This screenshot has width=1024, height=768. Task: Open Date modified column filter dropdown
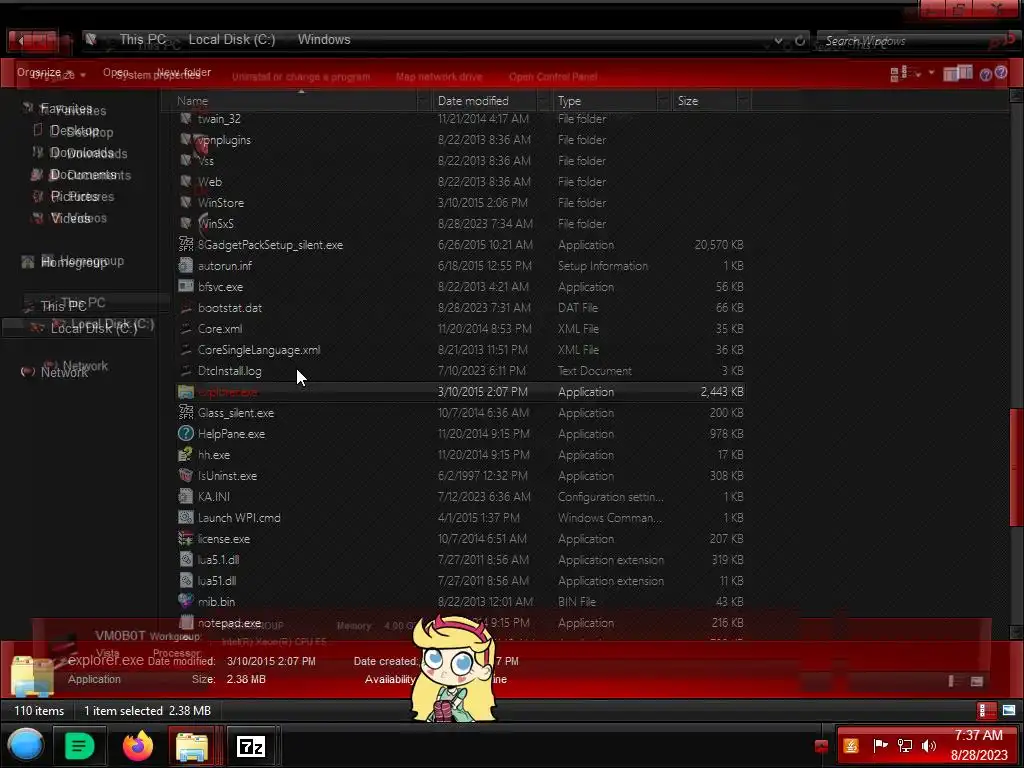coord(543,101)
